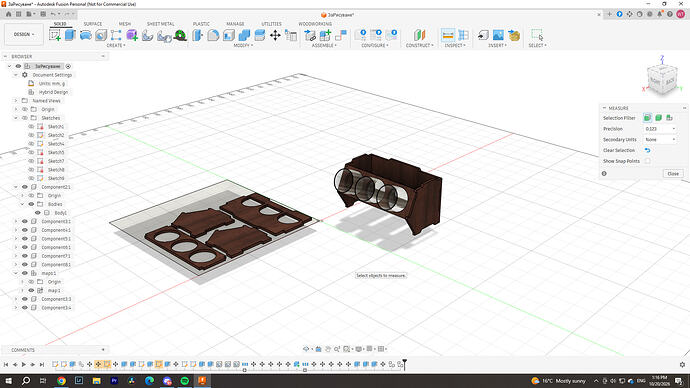This screenshot has height=388, width=690.
Task: Select the Fillet tool
Action: pos(213,35)
